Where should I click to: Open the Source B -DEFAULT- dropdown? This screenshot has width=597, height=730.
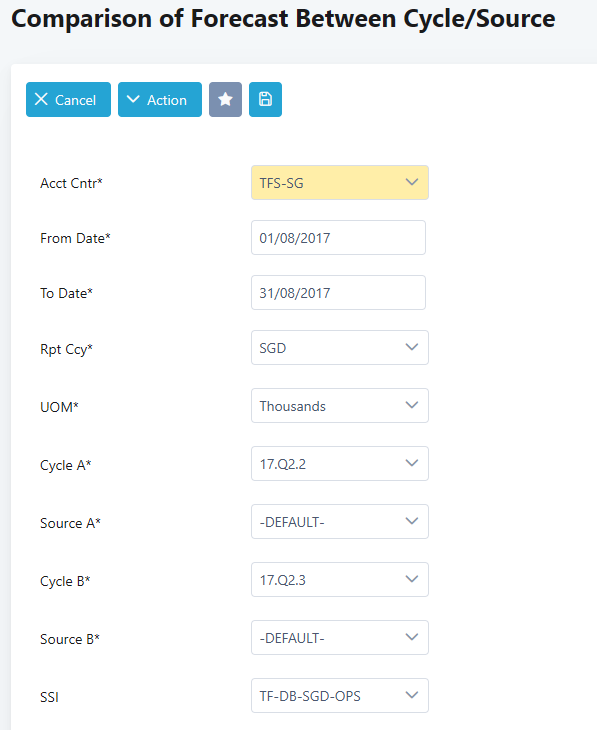[340, 637]
